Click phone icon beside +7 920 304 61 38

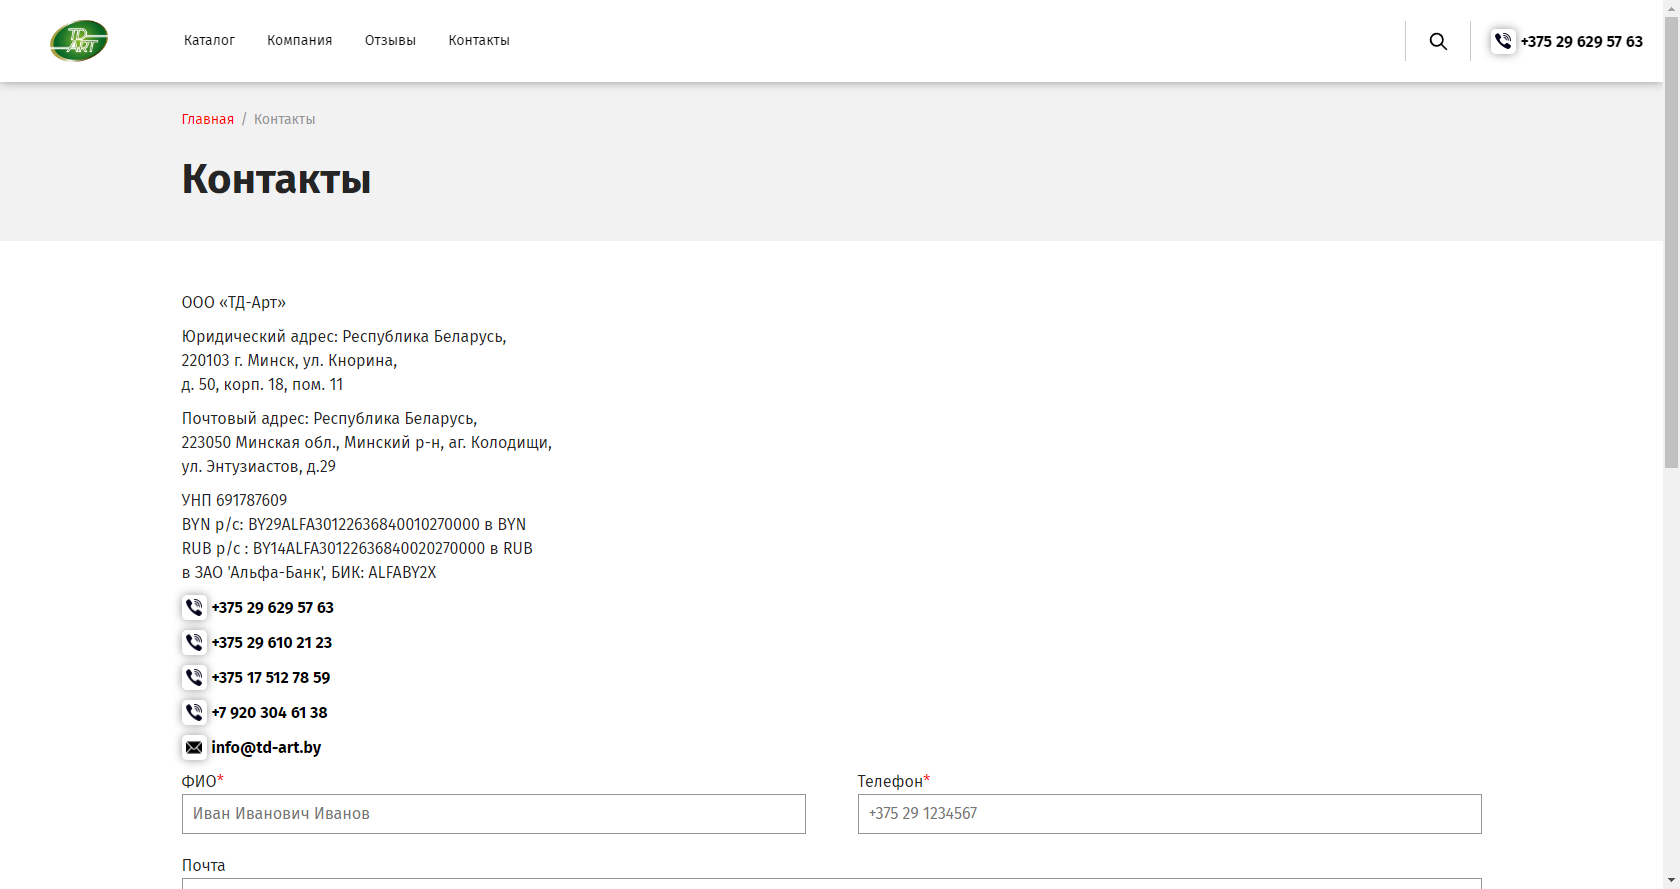tap(194, 712)
